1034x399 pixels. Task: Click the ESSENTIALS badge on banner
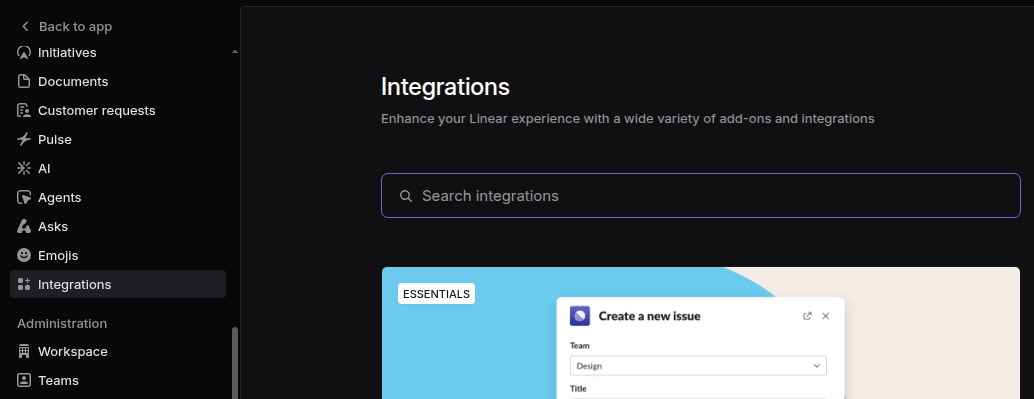[436, 293]
